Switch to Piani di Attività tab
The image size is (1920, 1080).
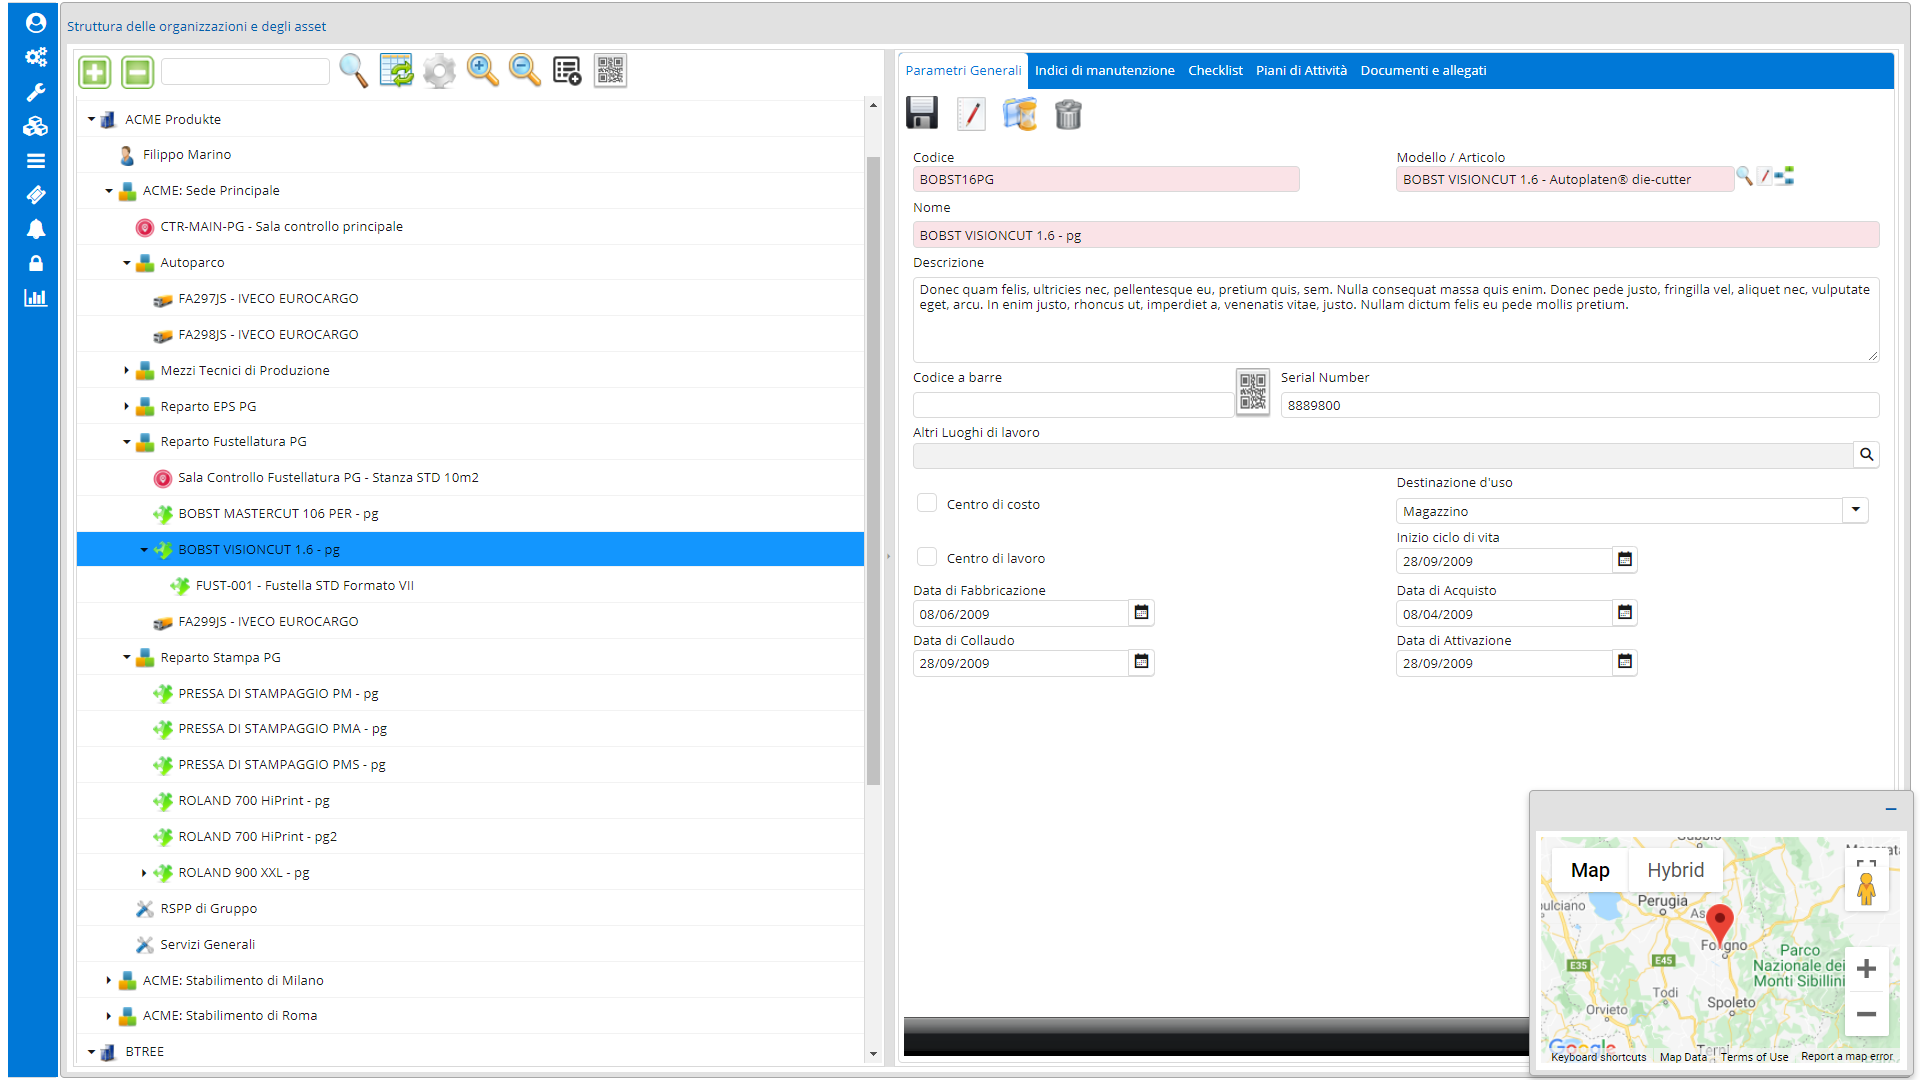click(x=1301, y=70)
